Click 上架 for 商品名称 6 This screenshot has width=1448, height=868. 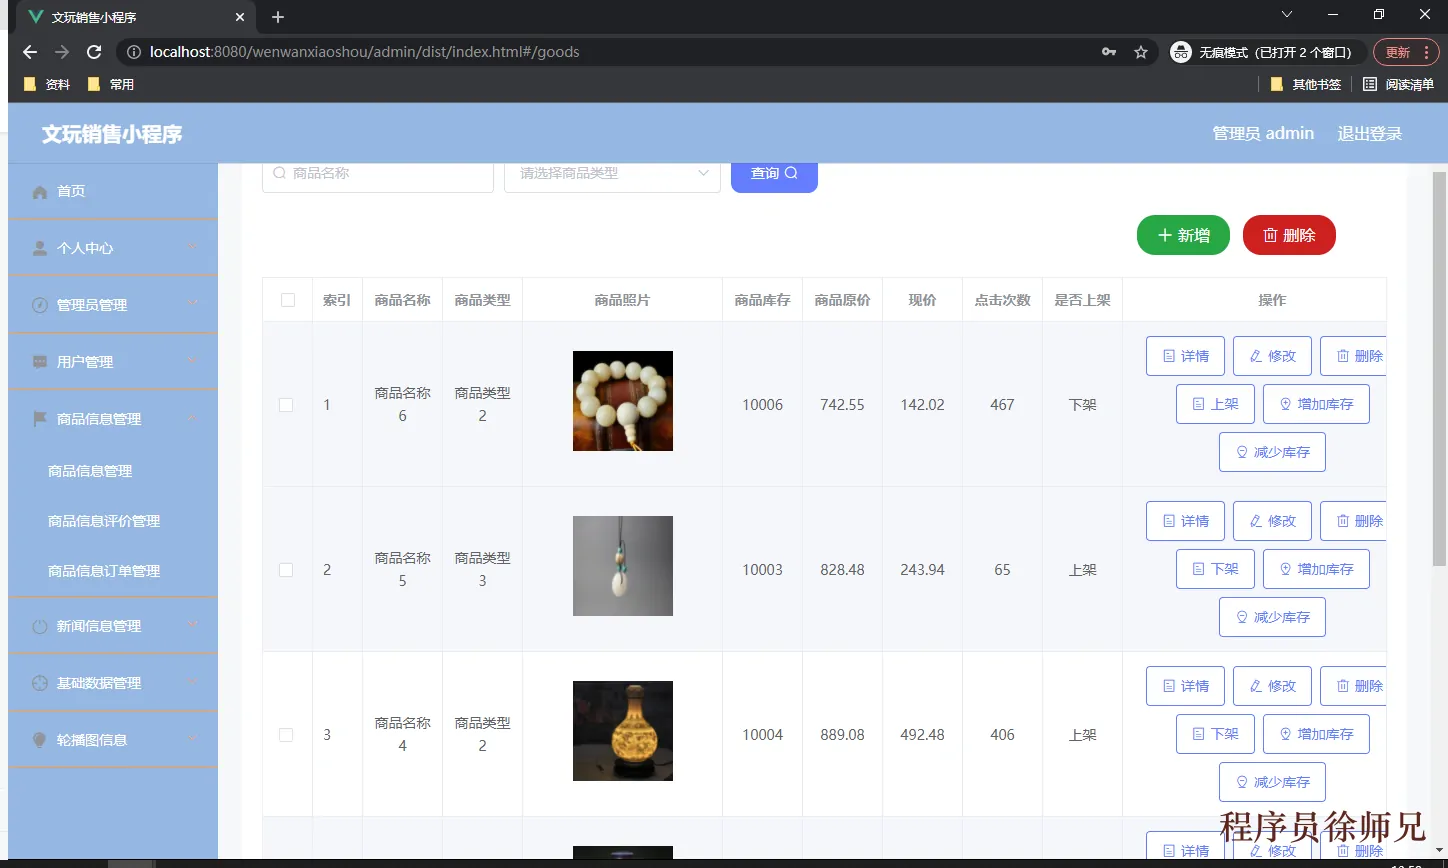[1215, 404]
